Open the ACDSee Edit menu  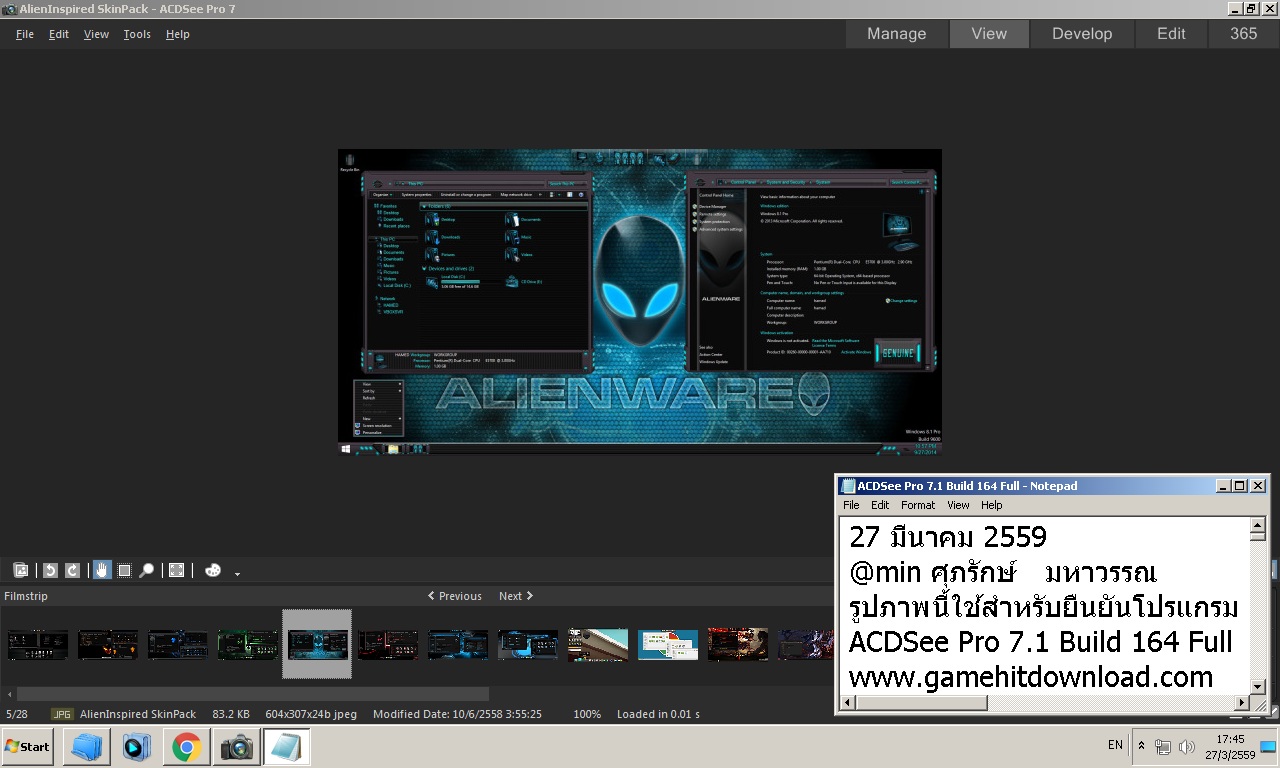[x=59, y=34]
